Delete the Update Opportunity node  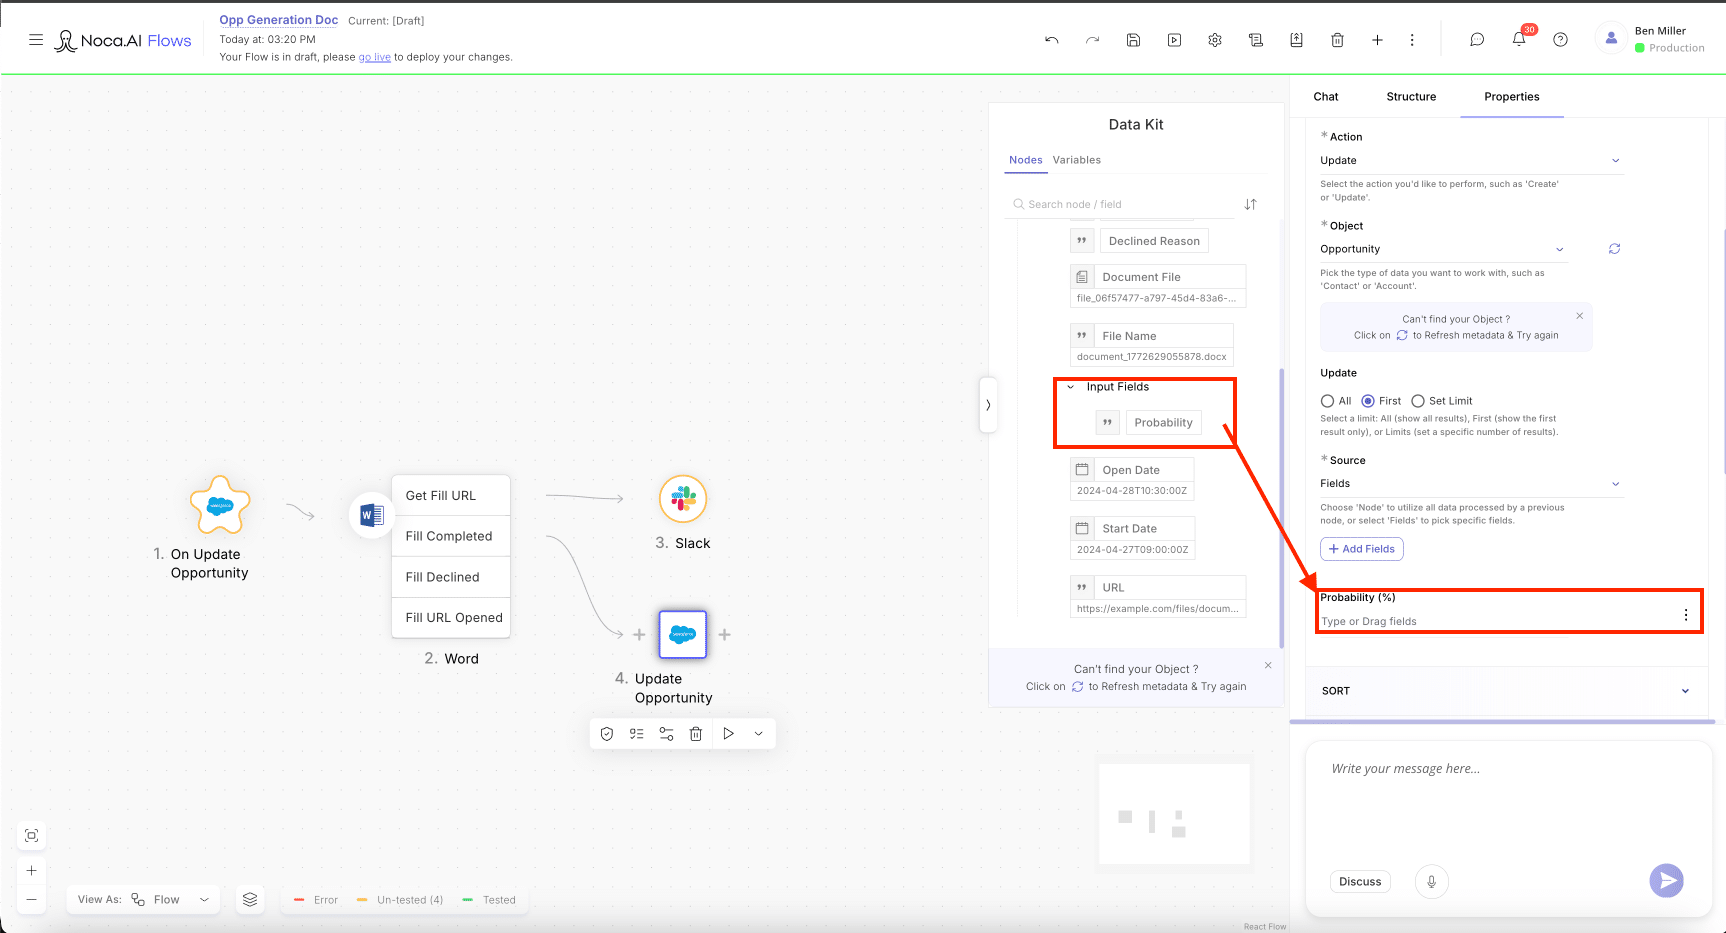(x=696, y=733)
